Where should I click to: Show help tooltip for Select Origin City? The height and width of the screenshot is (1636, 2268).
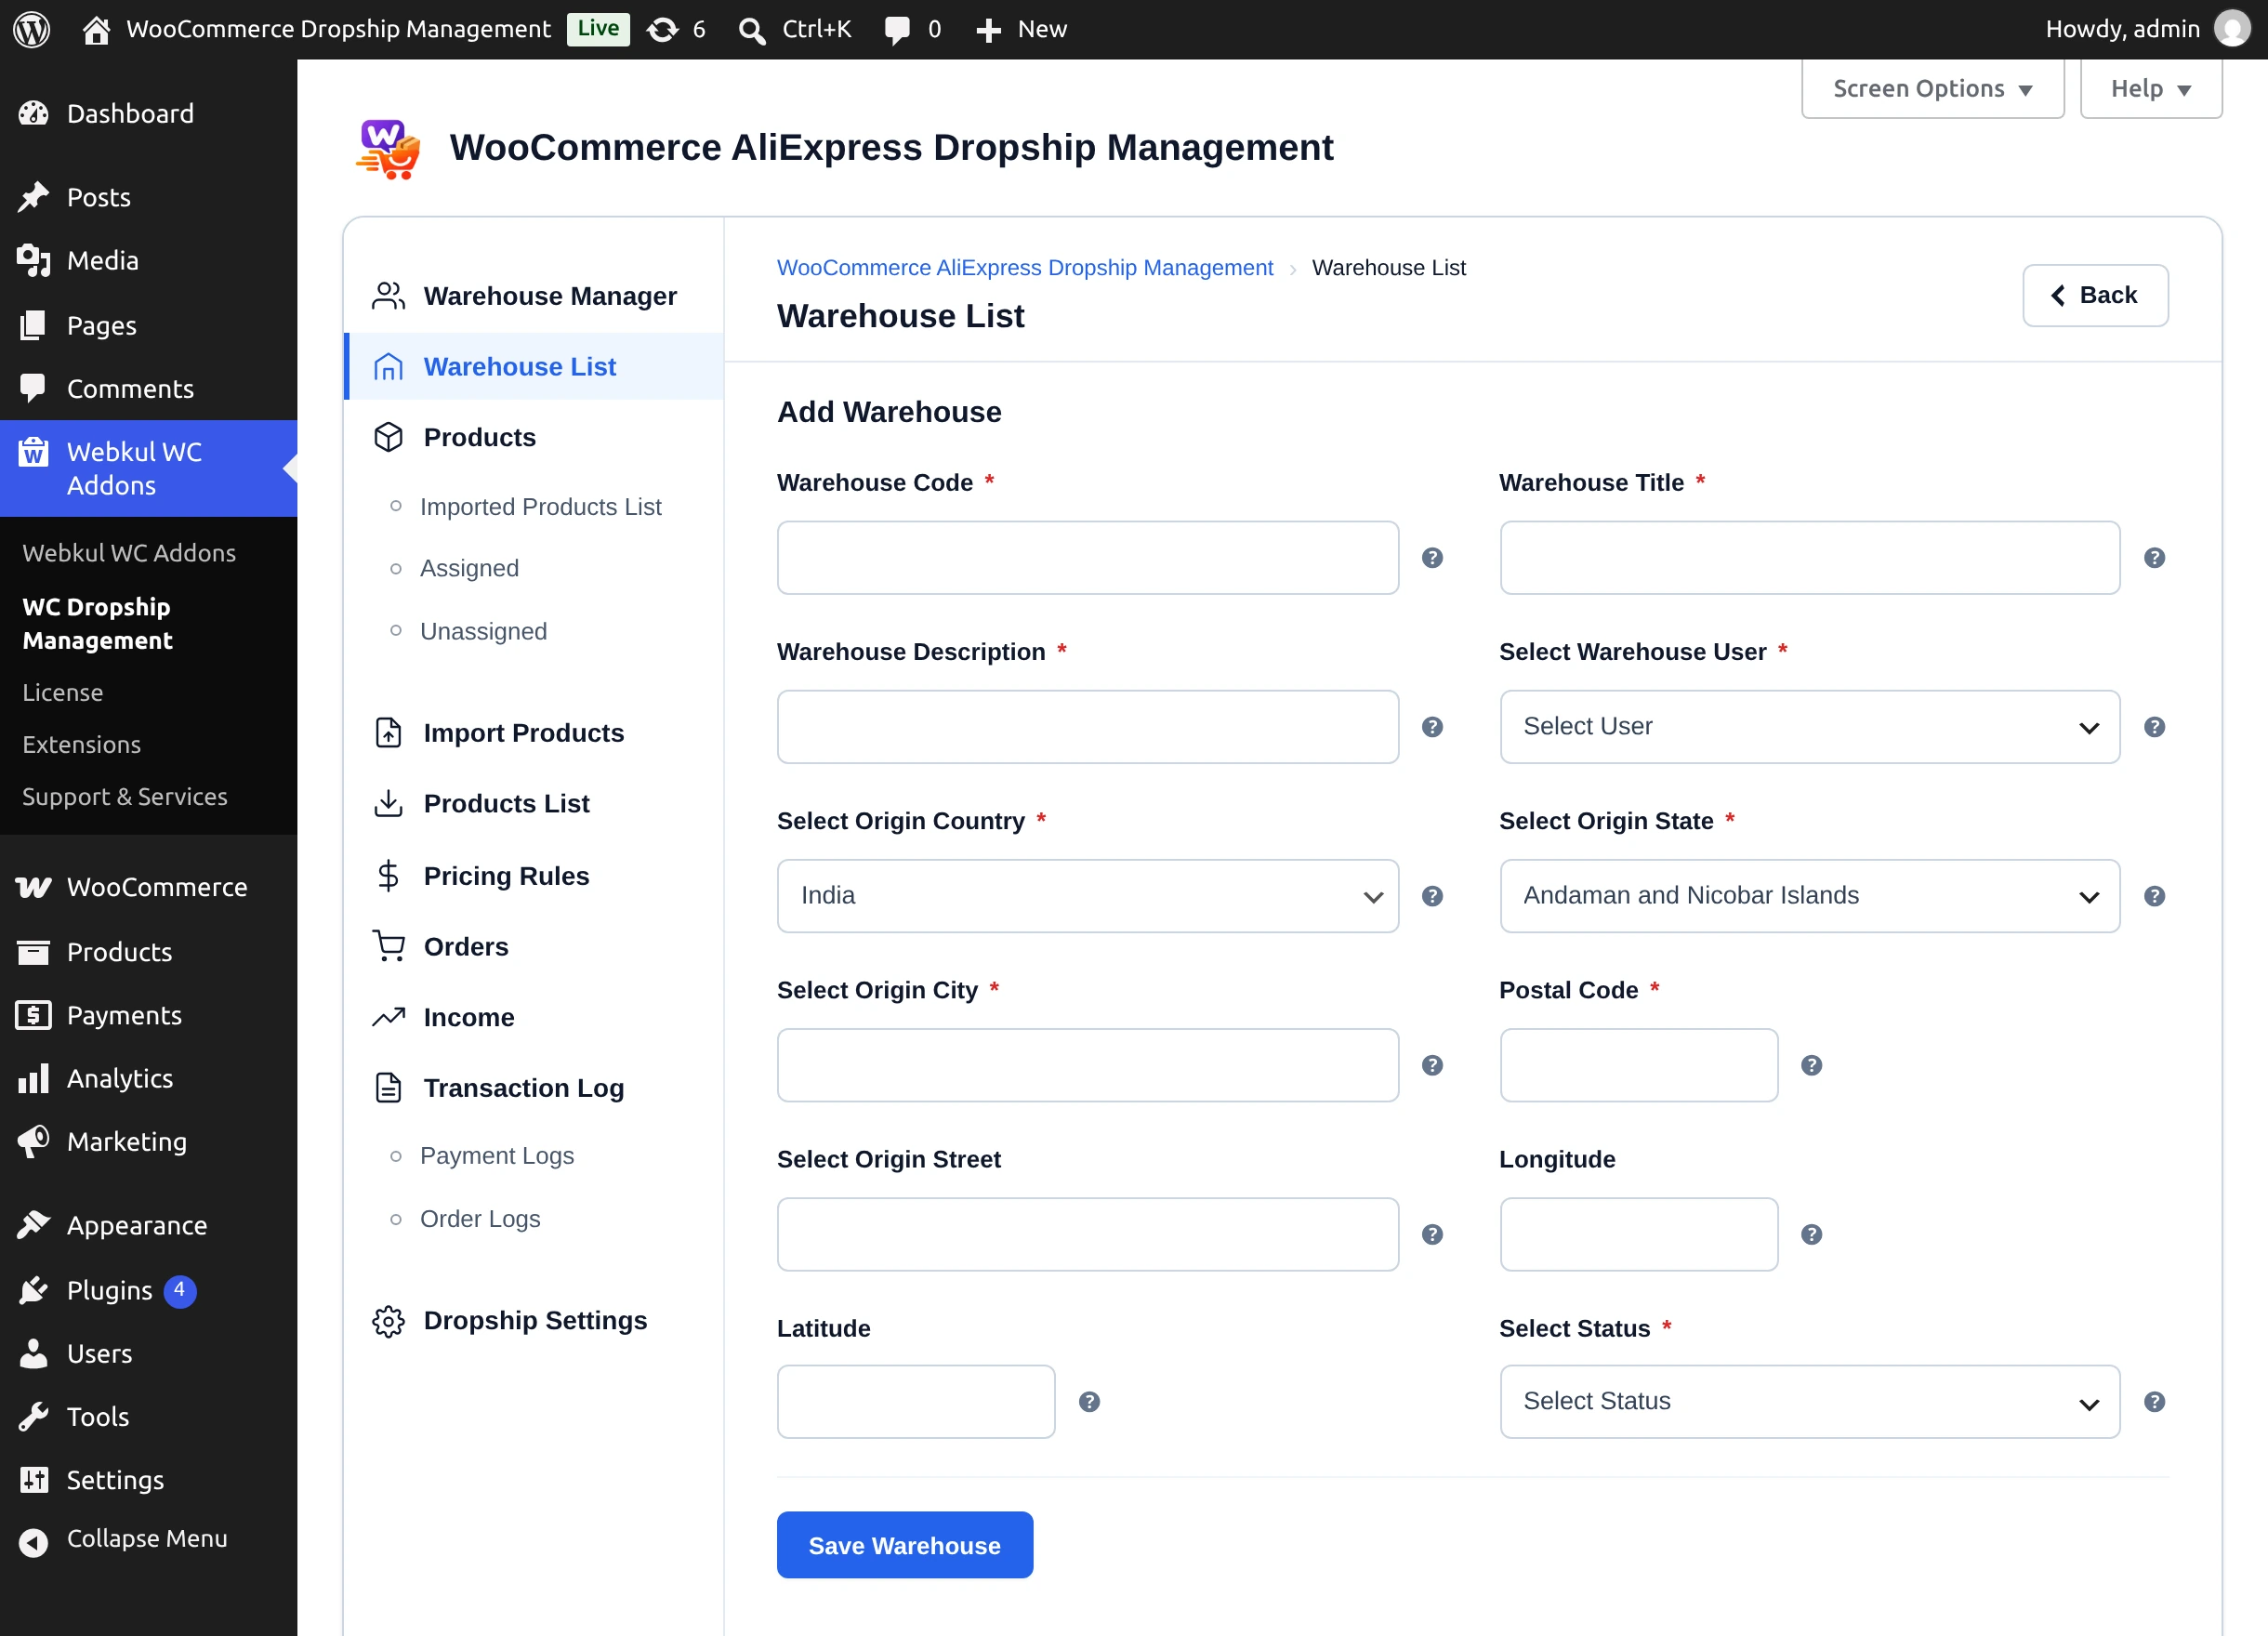tap(1432, 1065)
